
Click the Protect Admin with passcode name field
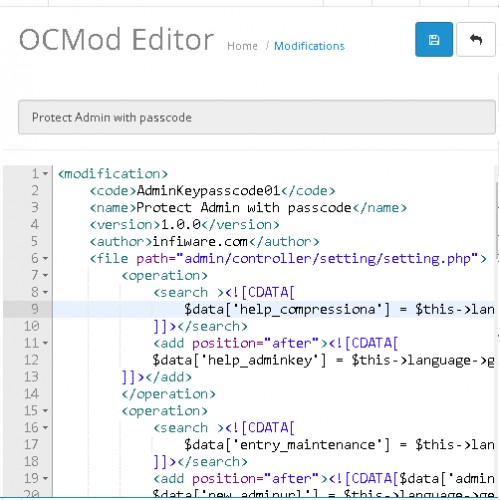(x=257, y=117)
